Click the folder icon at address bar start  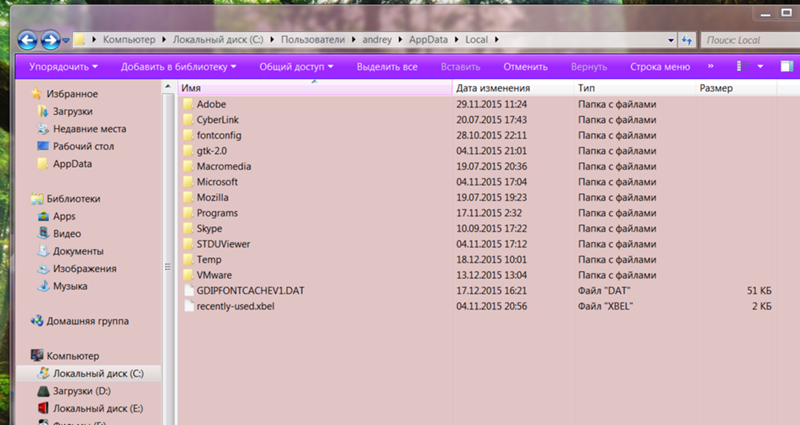(80, 40)
